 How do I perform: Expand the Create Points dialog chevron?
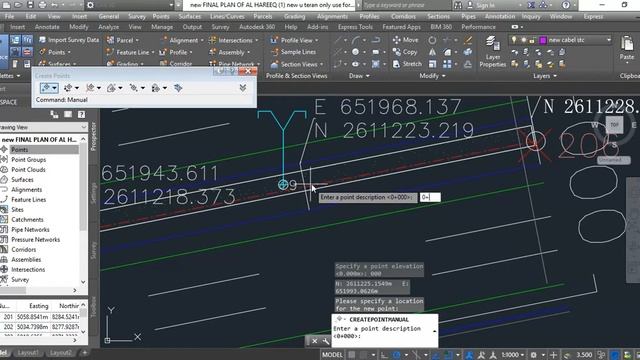(x=242, y=88)
